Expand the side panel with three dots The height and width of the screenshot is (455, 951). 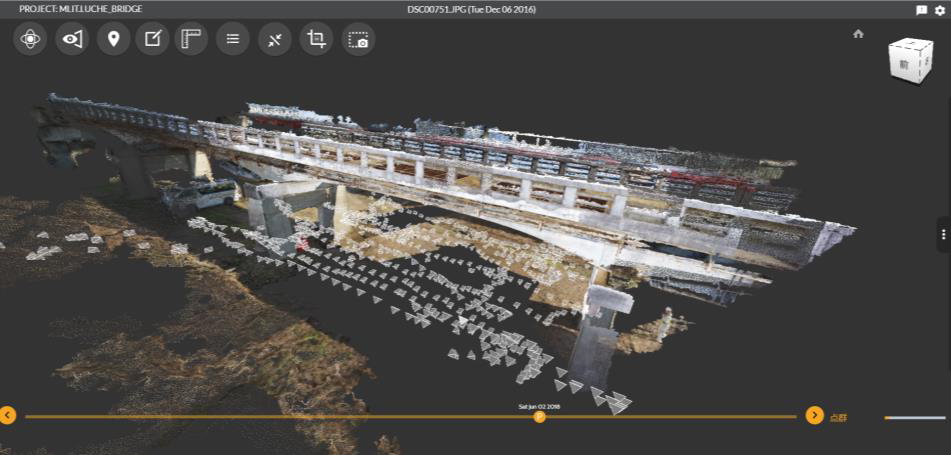click(944, 234)
